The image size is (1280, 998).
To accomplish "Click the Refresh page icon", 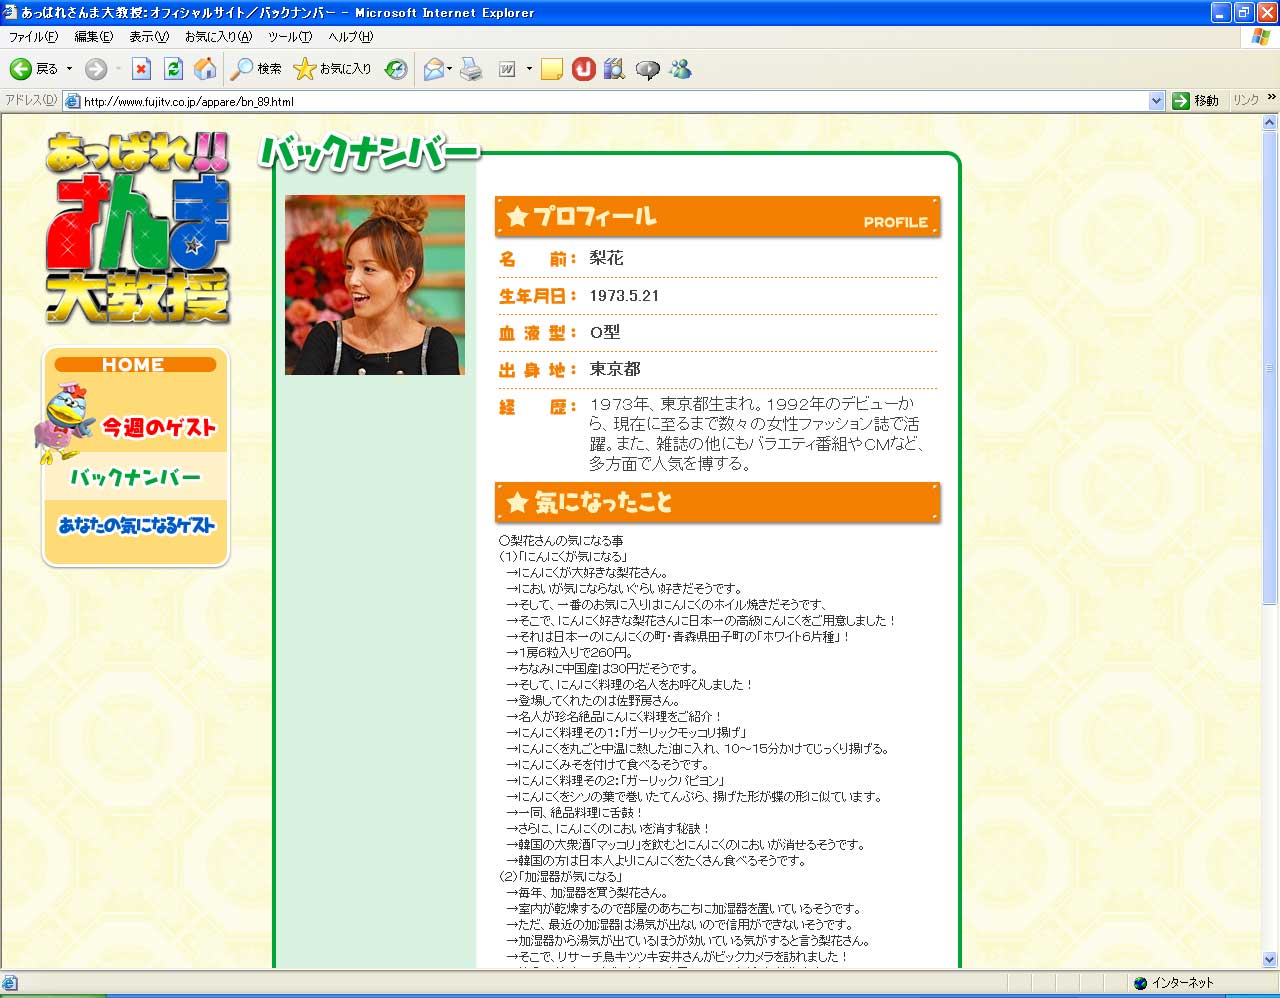I will tap(173, 69).
